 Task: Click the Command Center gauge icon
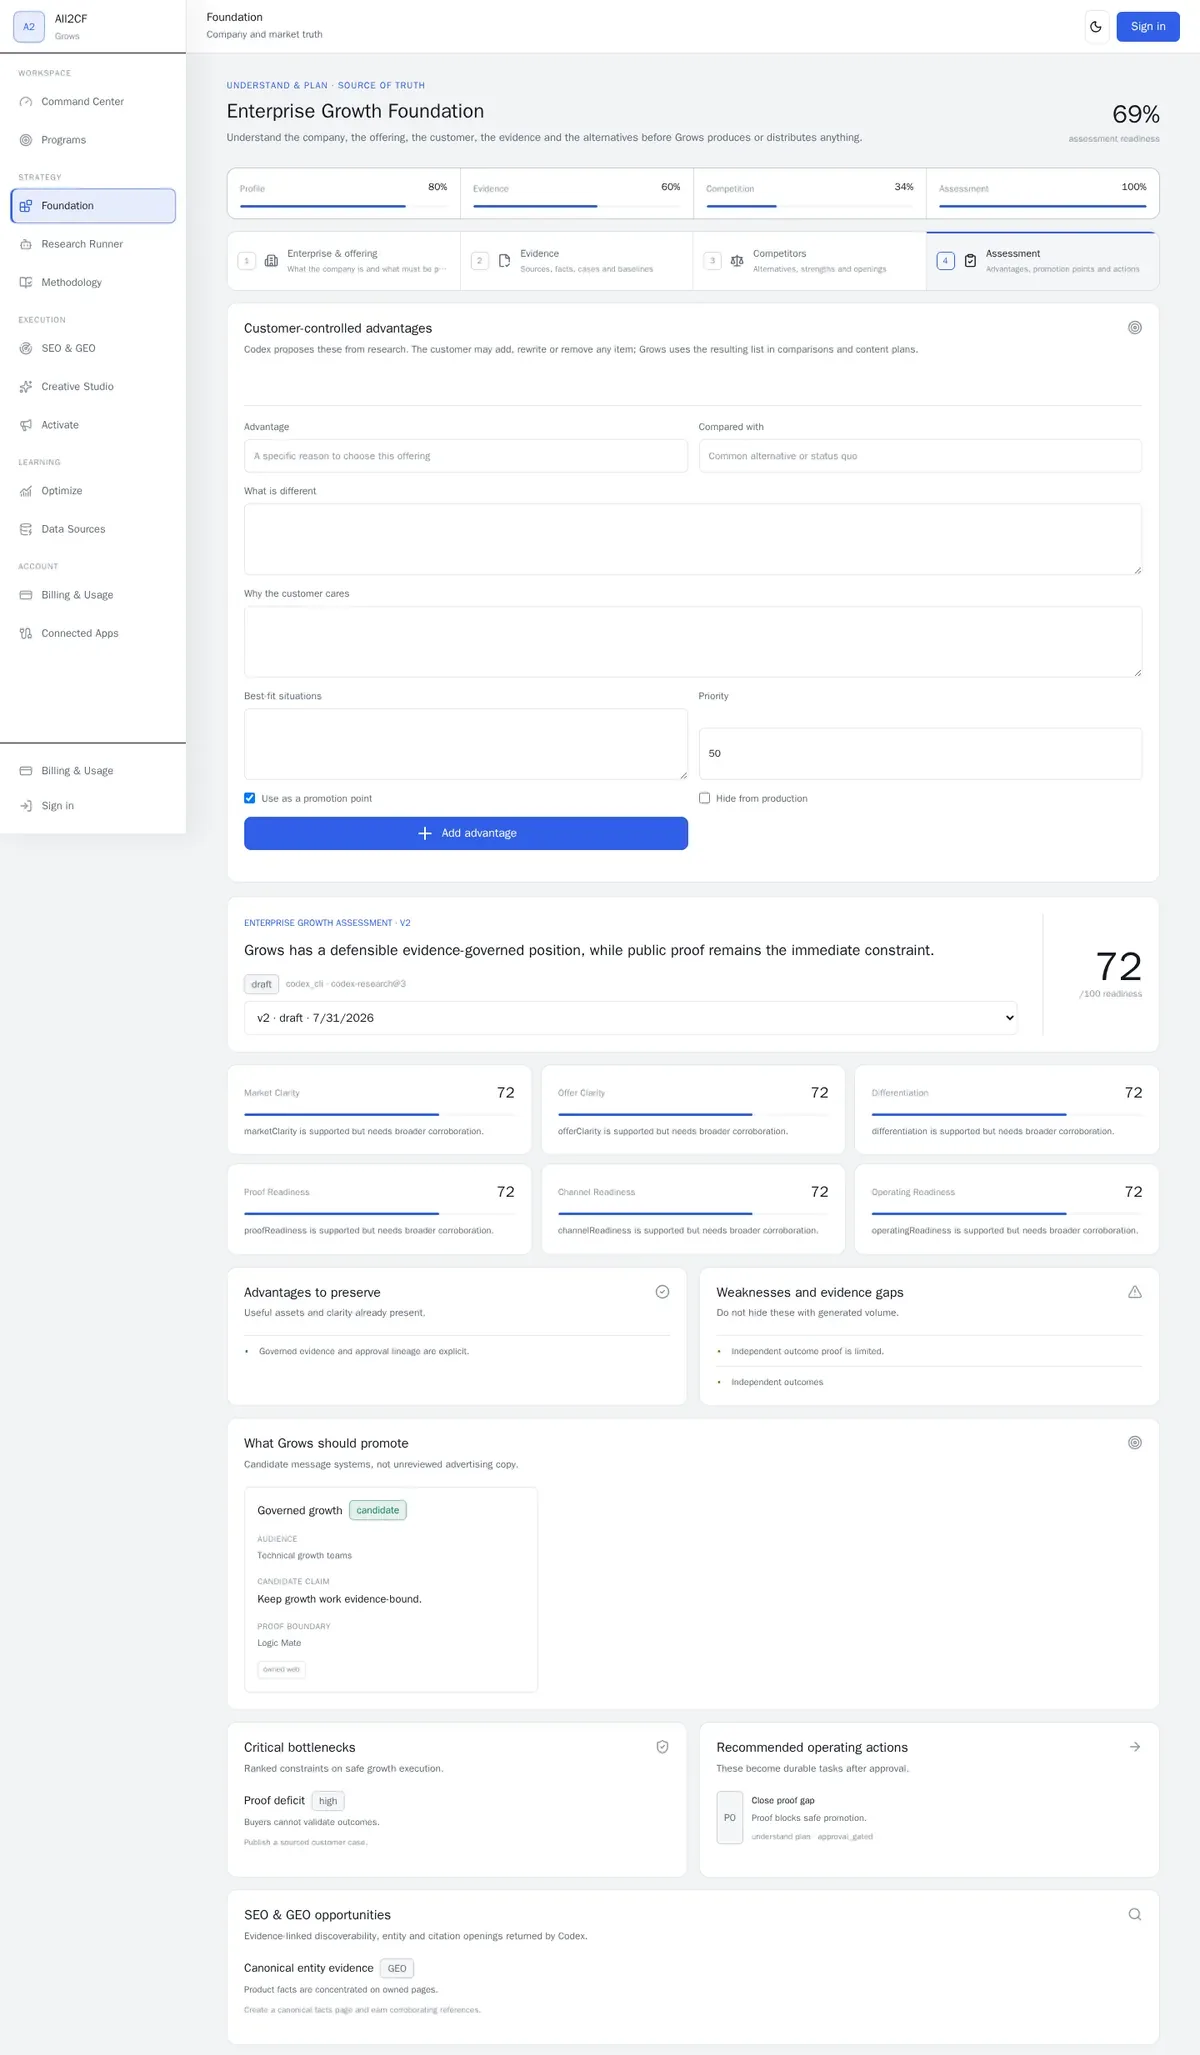(x=26, y=102)
